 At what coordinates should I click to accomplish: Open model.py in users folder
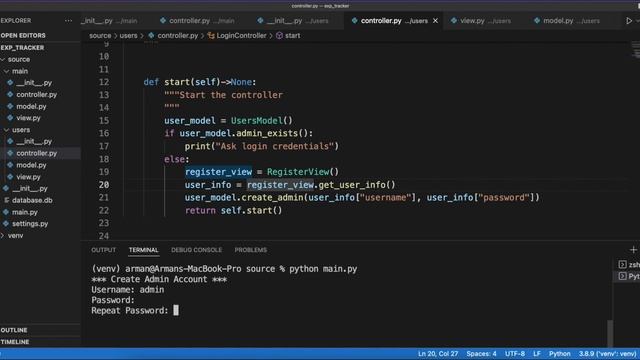(31, 165)
